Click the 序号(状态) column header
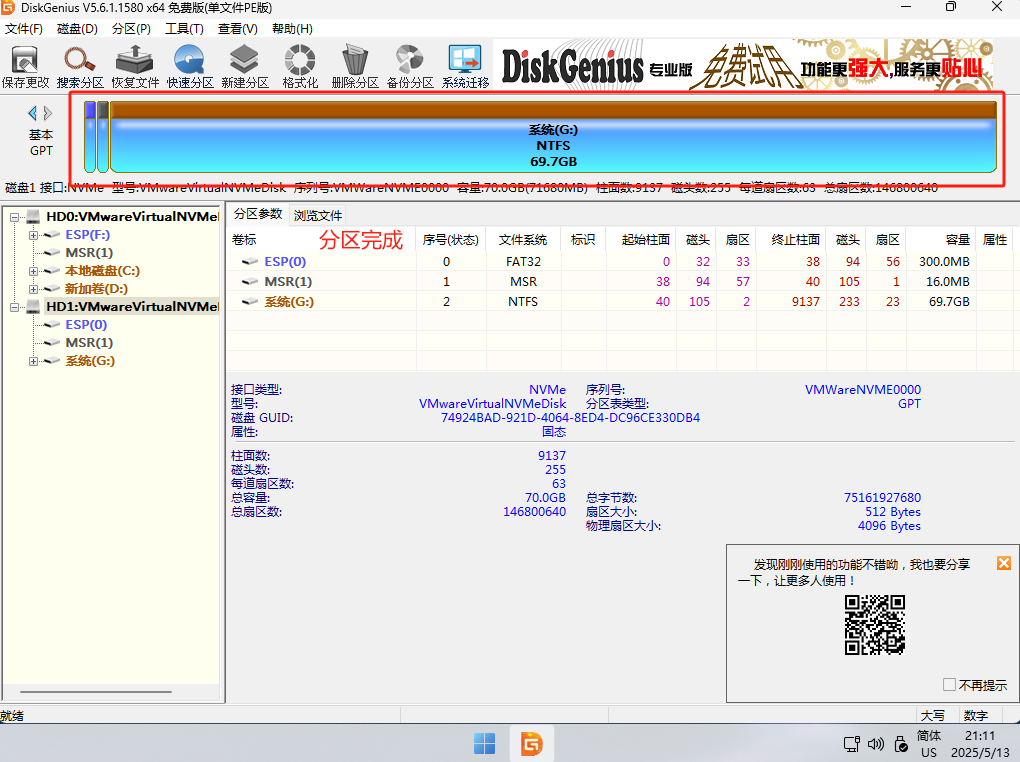 pyautogui.click(x=451, y=240)
